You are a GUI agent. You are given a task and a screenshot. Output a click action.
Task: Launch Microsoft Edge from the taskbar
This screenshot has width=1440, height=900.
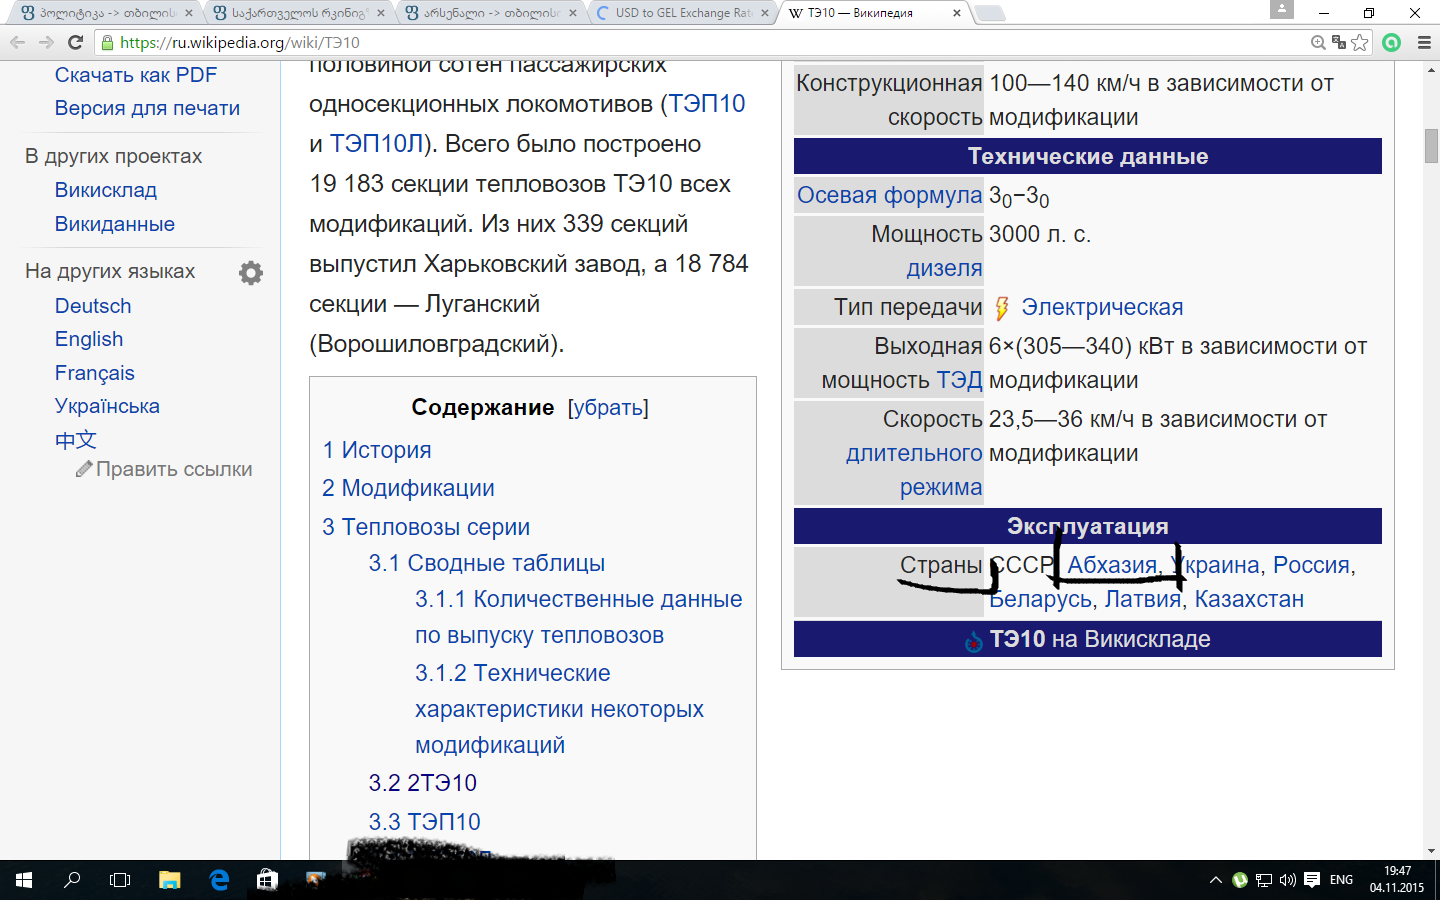point(219,880)
